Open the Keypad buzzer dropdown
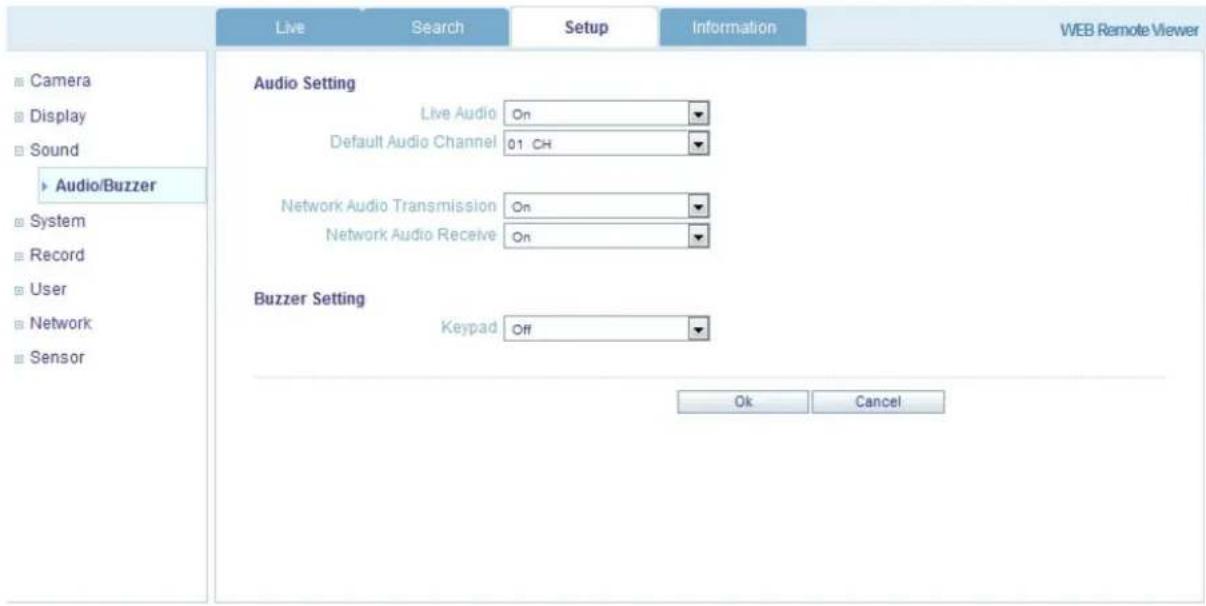The width and height of the screenshot is (1206, 606). [606, 327]
